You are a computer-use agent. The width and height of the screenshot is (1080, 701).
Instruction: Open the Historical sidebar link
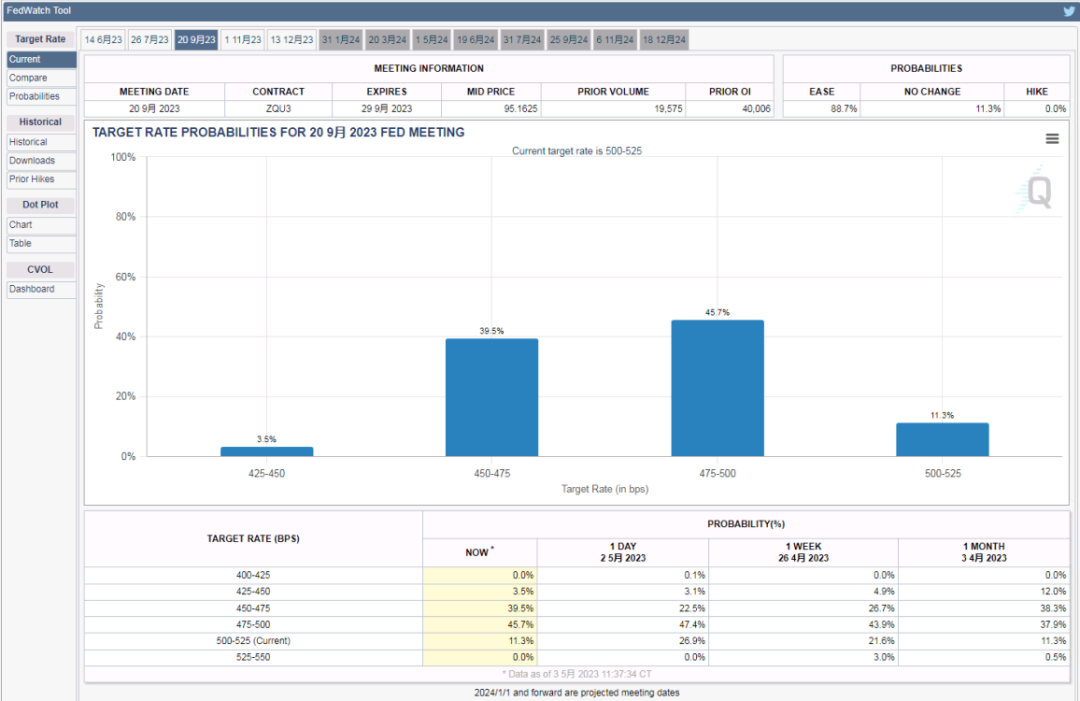(x=41, y=142)
